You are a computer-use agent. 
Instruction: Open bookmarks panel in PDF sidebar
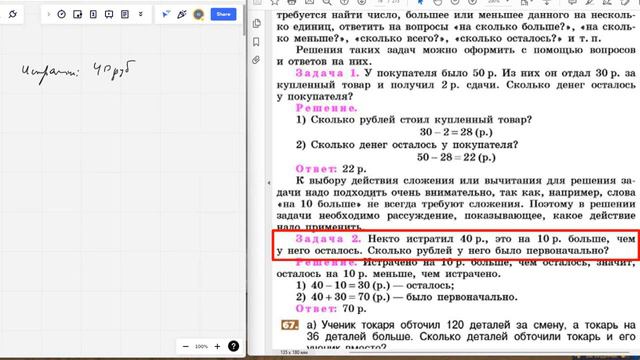tap(256, 42)
